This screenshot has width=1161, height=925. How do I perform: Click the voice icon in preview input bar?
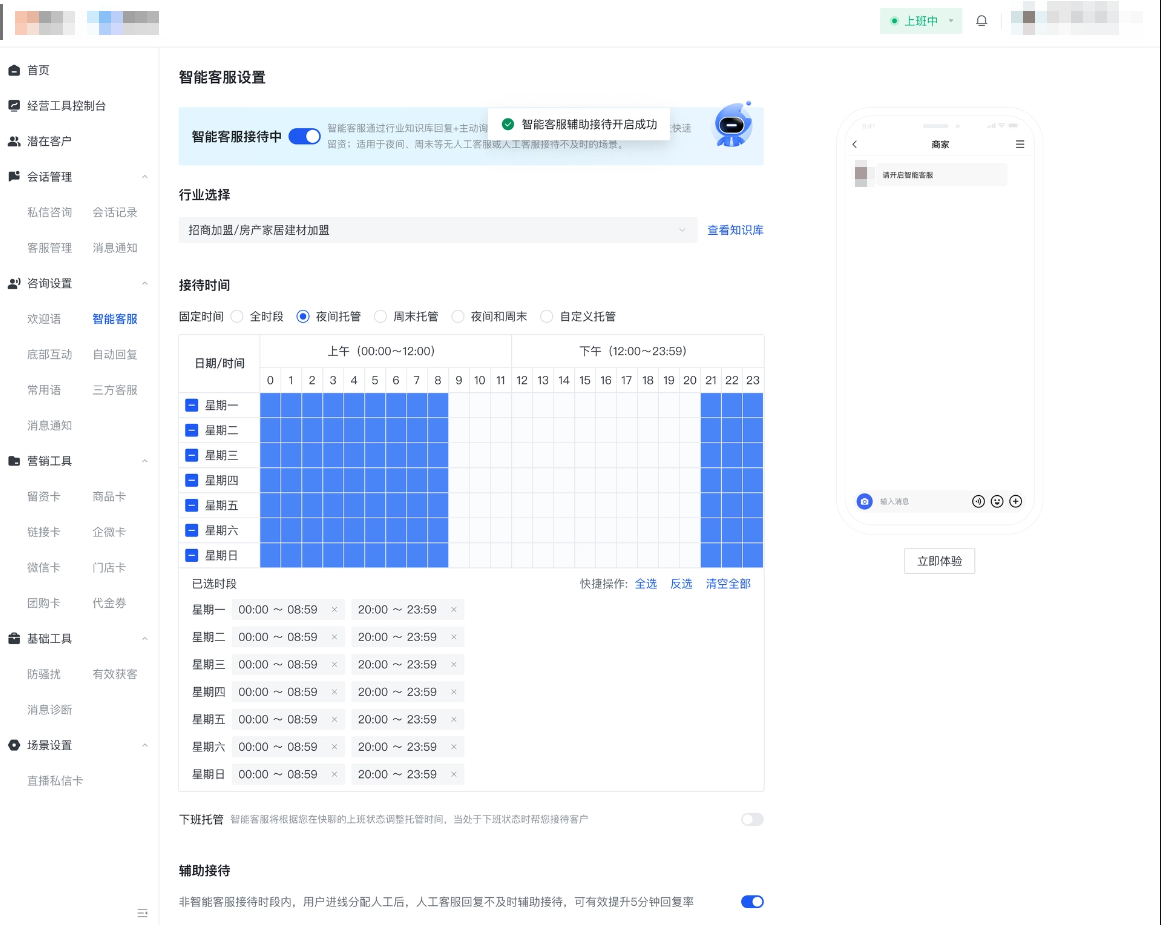click(978, 501)
